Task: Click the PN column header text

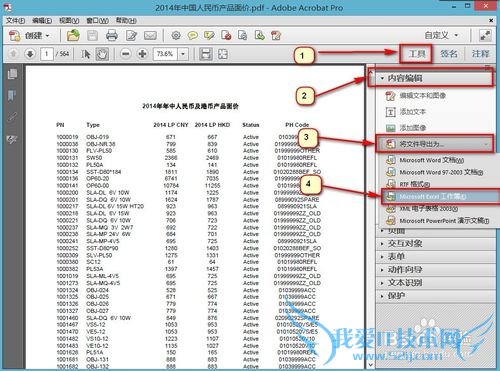Action: coord(60,125)
